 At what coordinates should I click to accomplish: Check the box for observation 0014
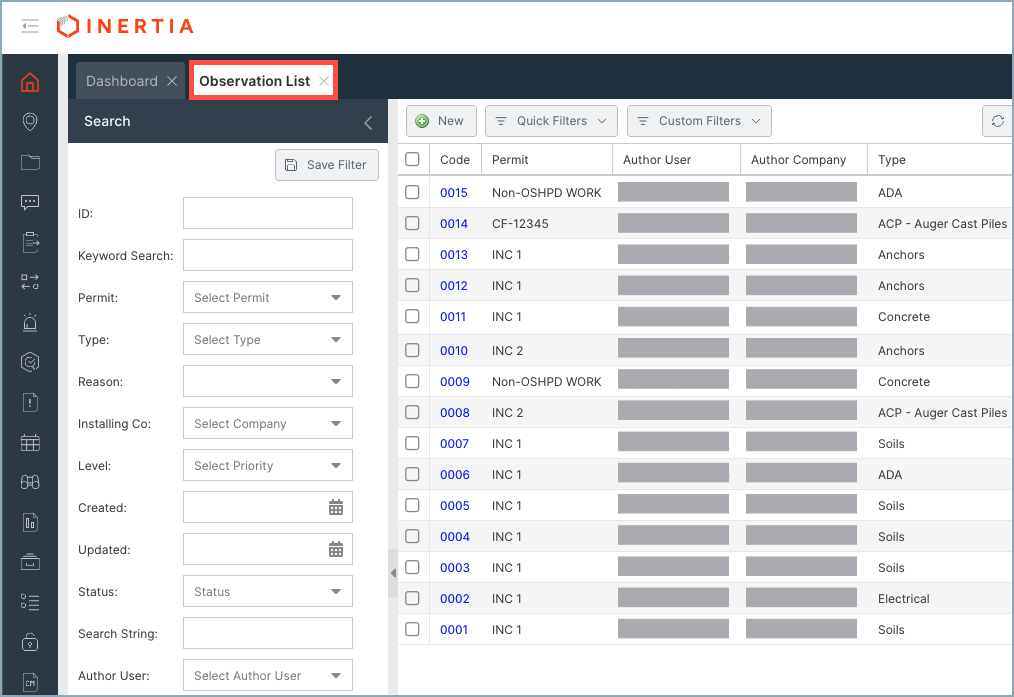[412, 223]
